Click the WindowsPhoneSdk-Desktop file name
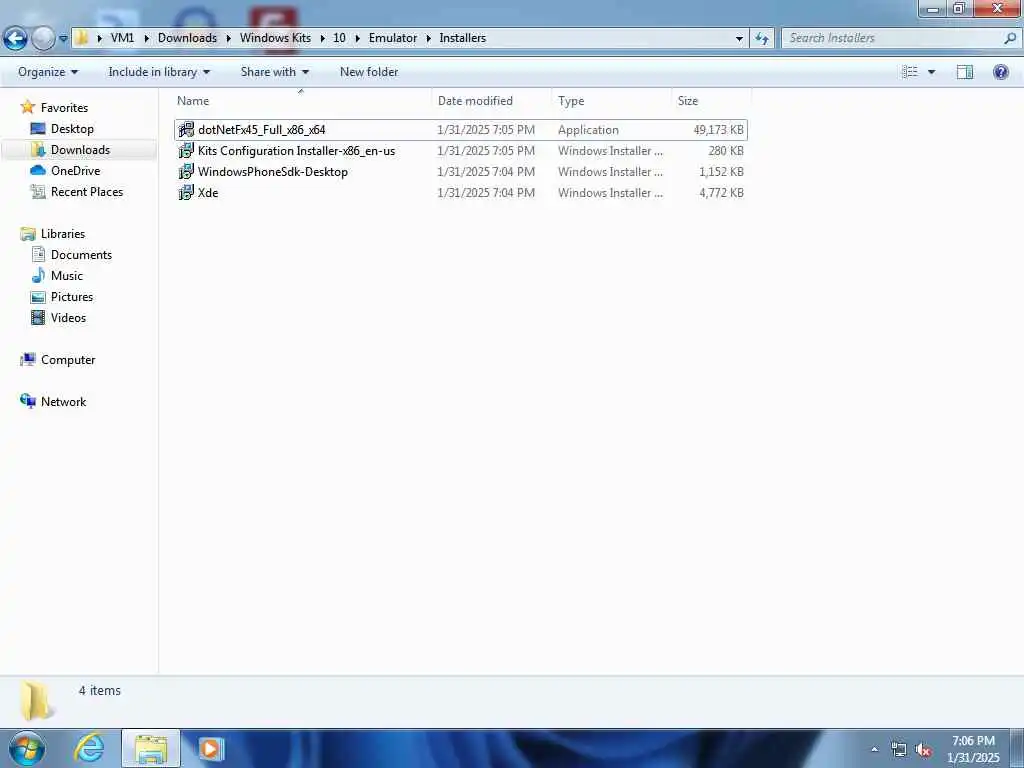The height and width of the screenshot is (768, 1024). (272, 172)
